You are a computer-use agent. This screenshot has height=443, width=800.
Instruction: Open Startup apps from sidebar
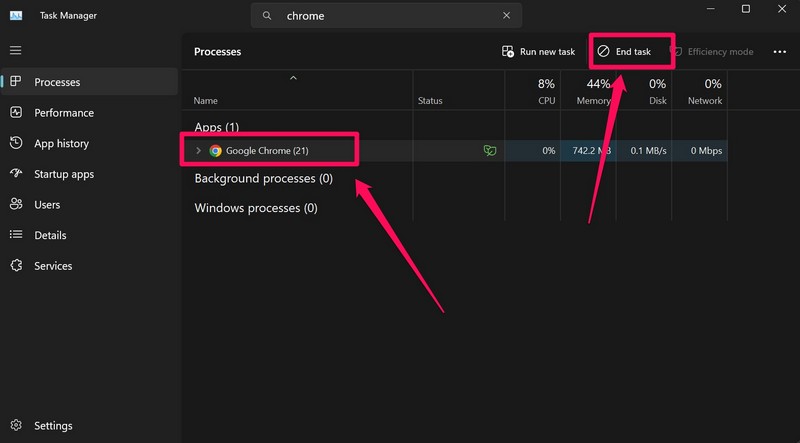click(16, 174)
